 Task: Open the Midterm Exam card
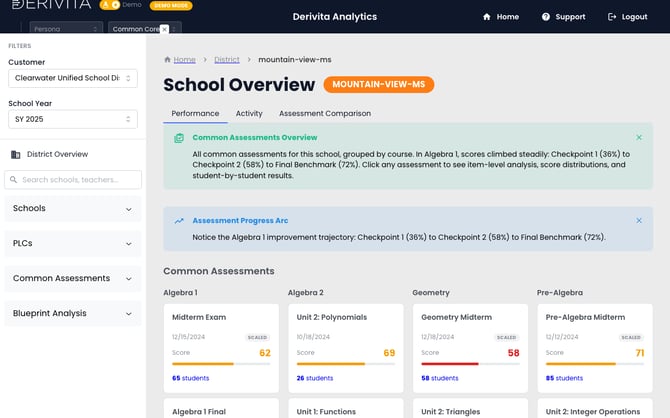point(221,348)
